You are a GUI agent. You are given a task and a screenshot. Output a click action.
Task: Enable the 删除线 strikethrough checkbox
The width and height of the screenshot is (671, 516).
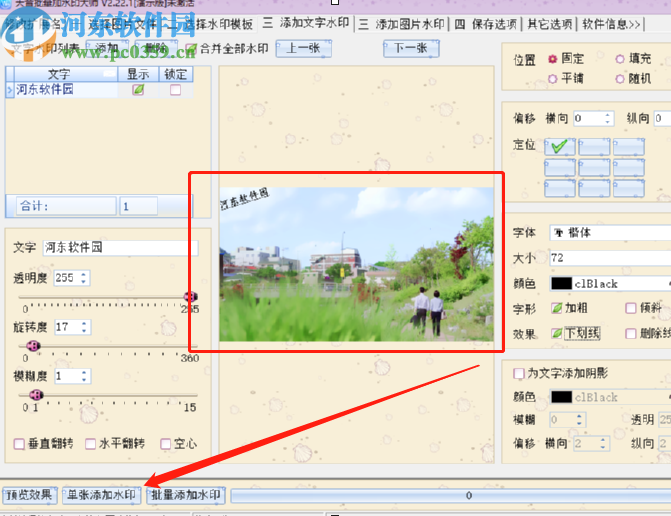coord(631,333)
